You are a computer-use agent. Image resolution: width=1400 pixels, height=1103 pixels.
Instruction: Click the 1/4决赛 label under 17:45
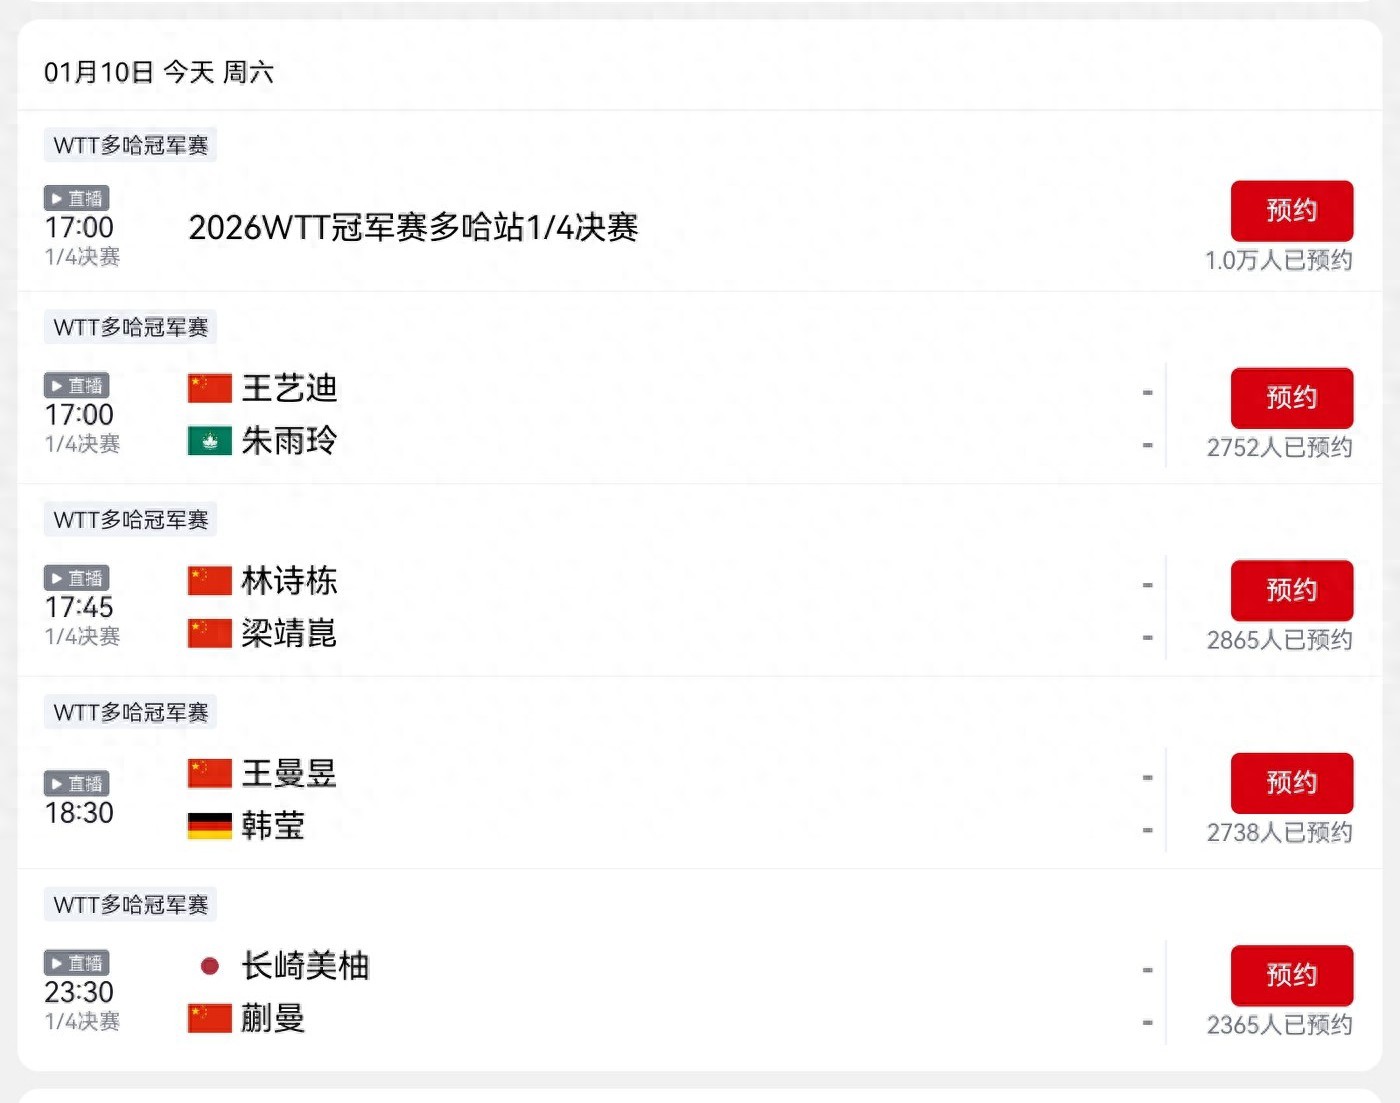(x=82, y=636)
